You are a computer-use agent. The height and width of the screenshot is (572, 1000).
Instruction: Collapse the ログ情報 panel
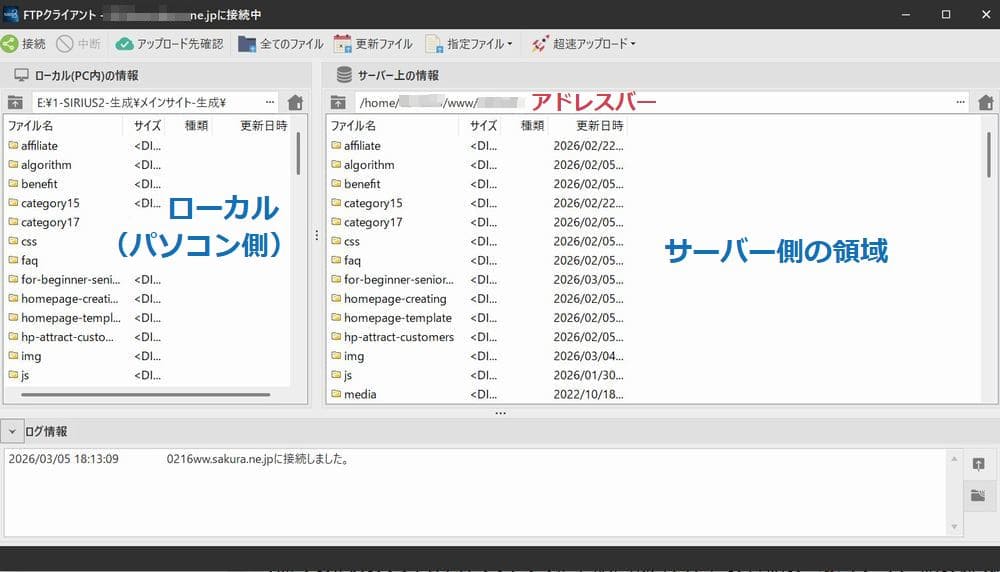(x=11, y=431)
